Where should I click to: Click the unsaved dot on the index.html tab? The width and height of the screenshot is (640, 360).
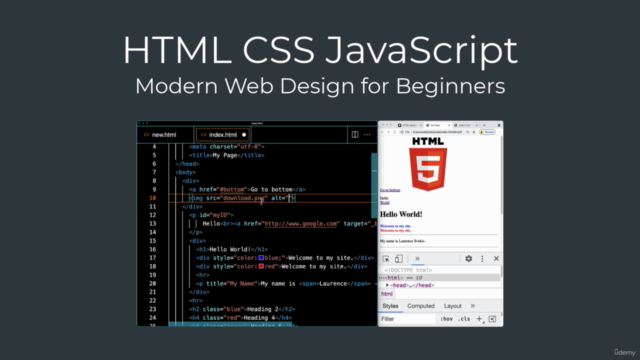(244, 135)
